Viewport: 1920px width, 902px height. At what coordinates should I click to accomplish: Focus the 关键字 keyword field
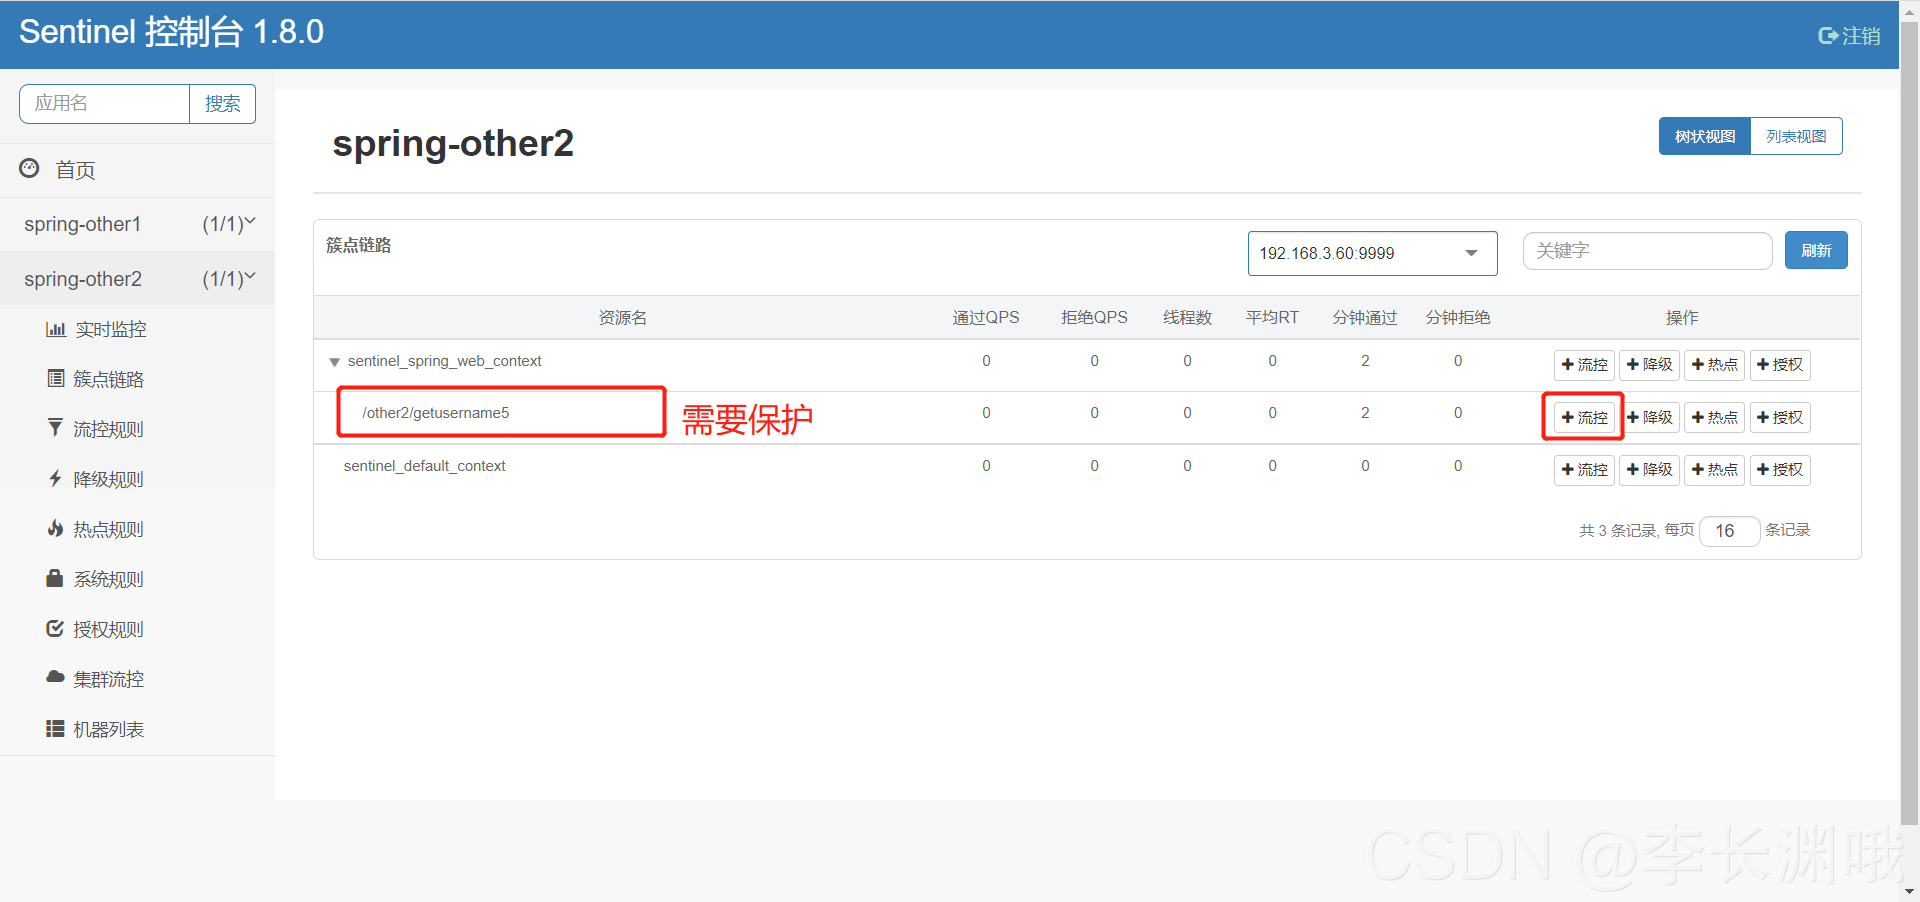(1647, 251)
